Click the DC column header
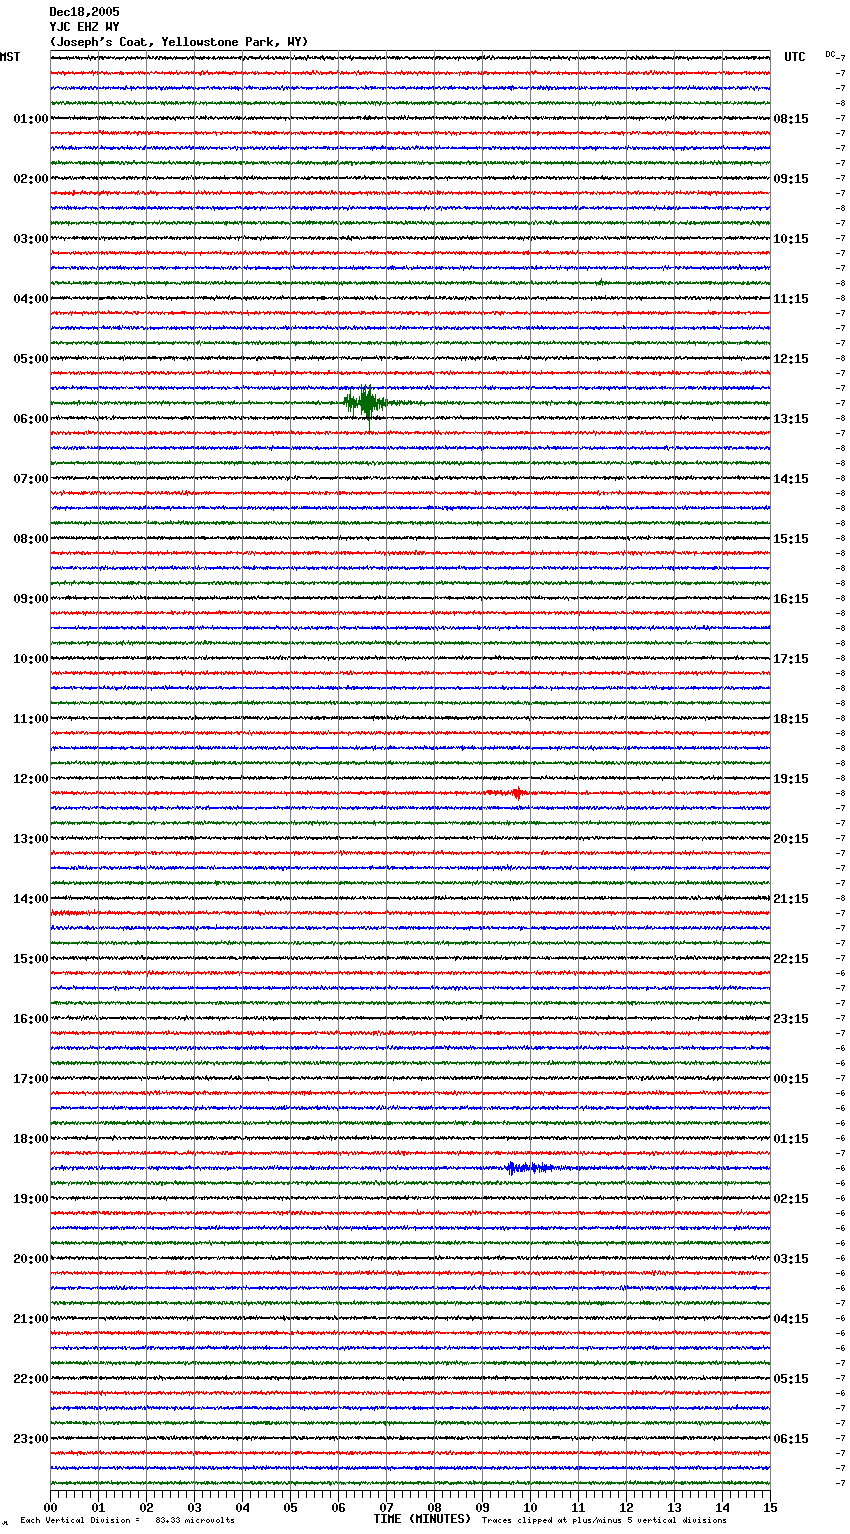The width and height of the screenshot is (850, 1534). point(830,54)
